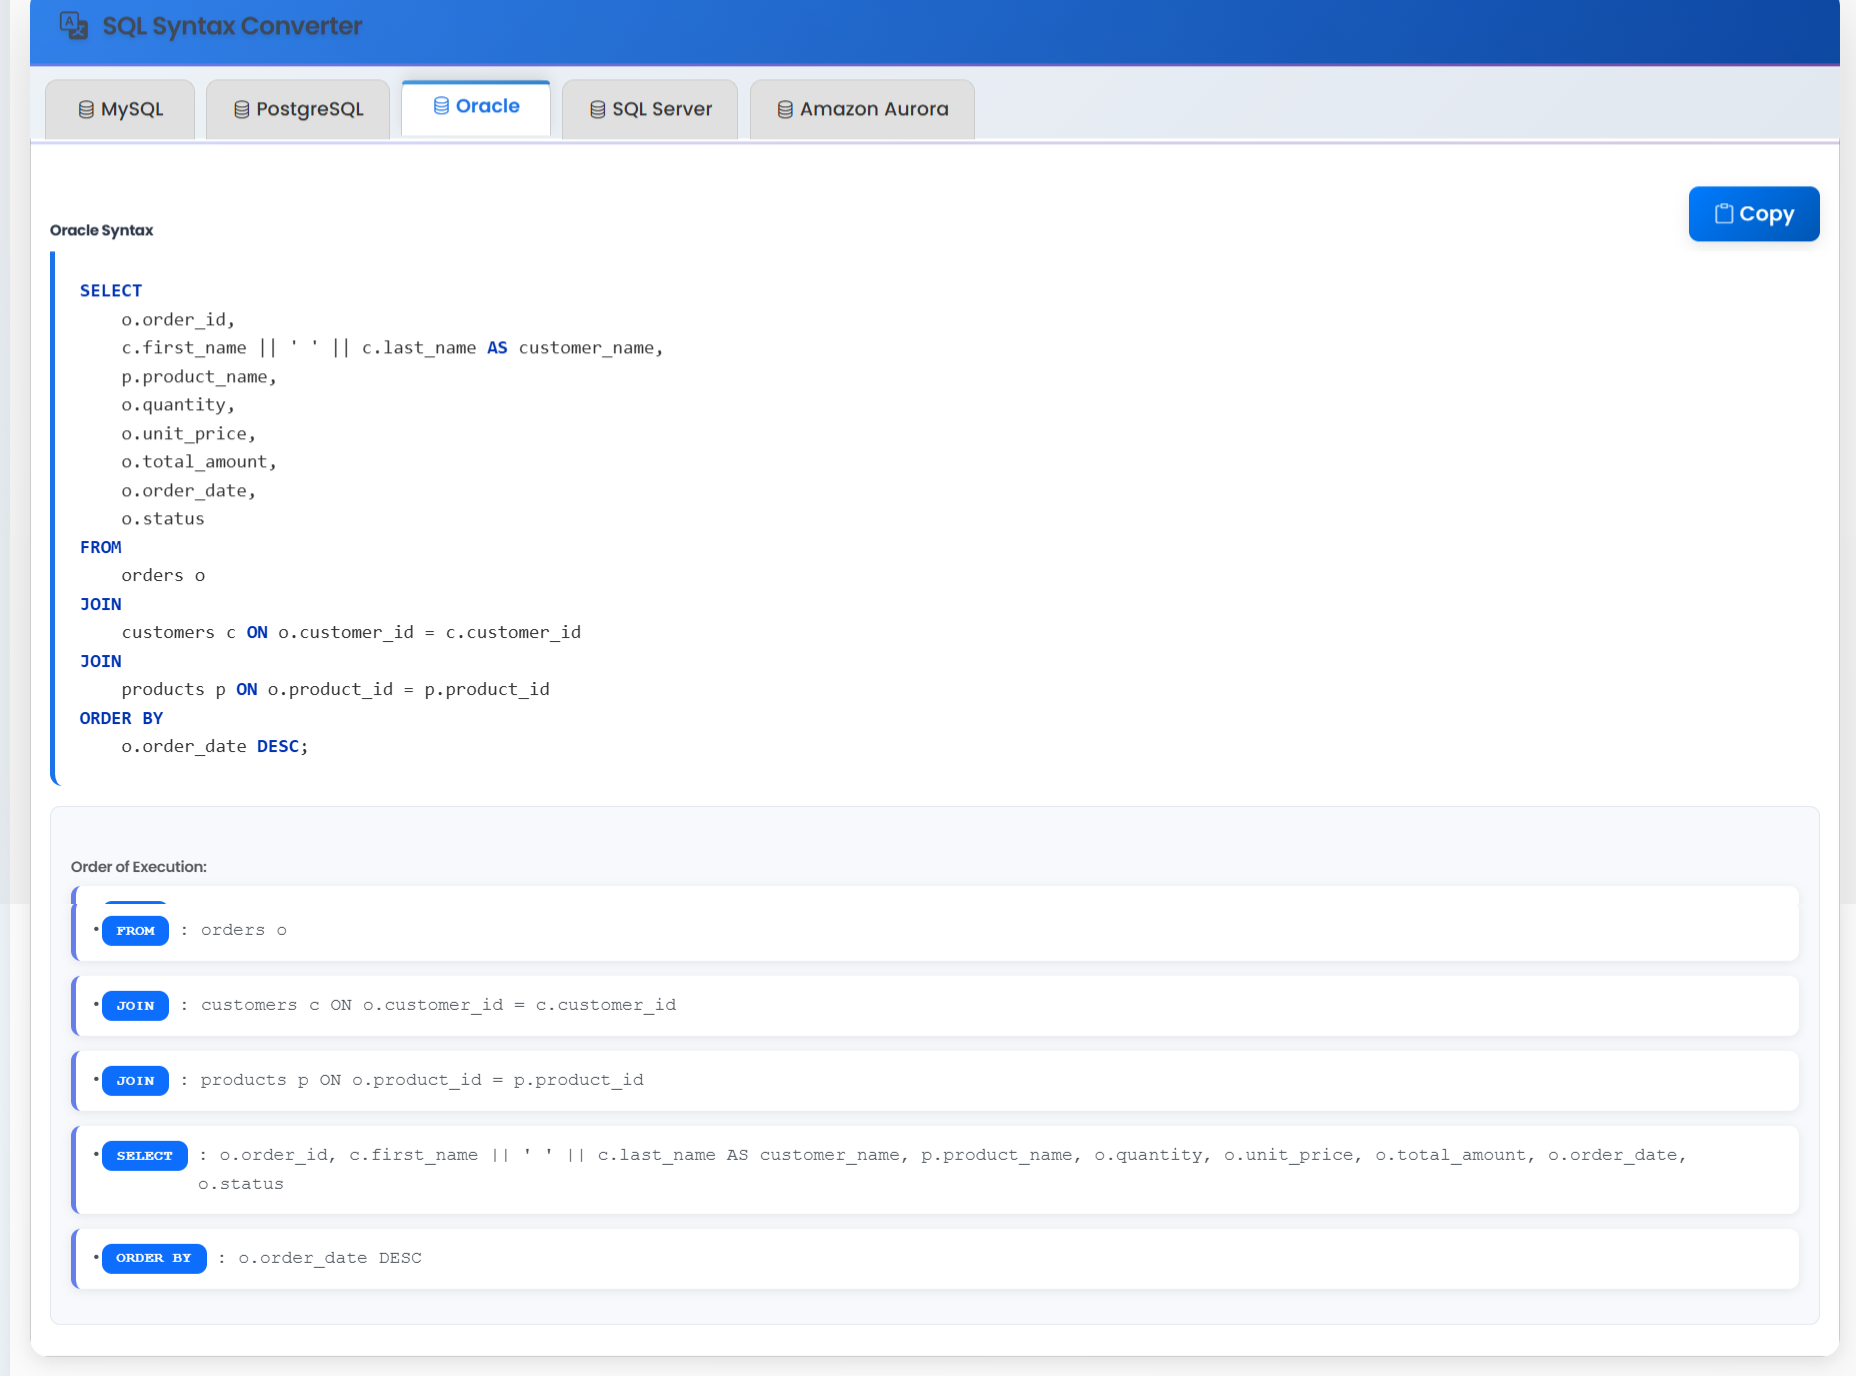Click the FROM keyword in the code
Image resolution: width=1856 pixels, height=1376 pixels.
tap(101, 547)
